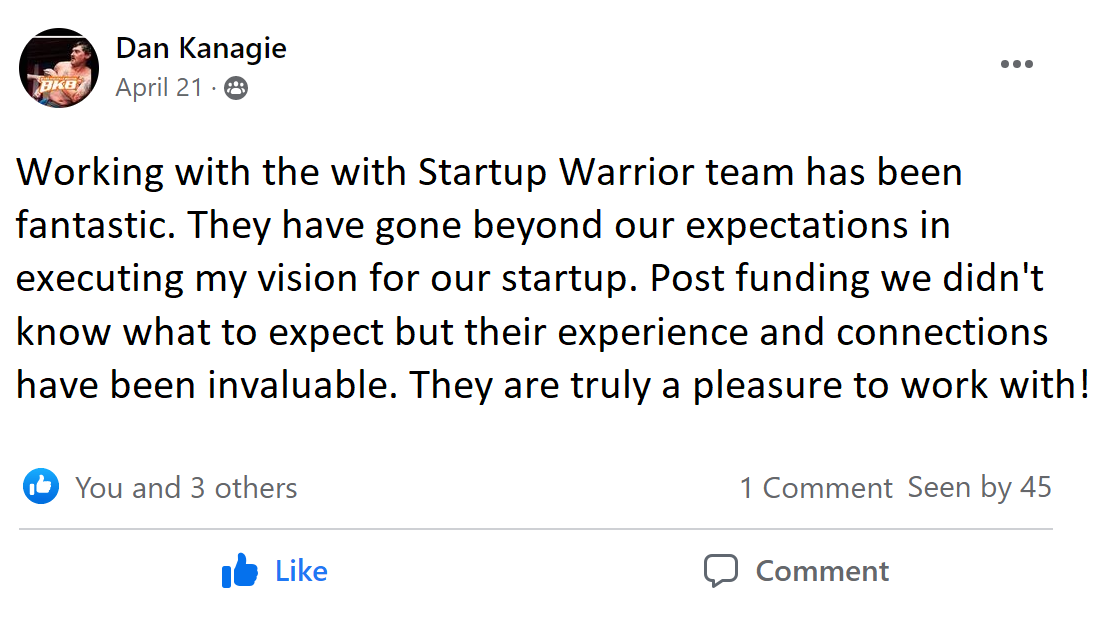1102x620 pixels.
Task: Open Dan Kanagie's profile picture
Action: [x=59, y=68]
